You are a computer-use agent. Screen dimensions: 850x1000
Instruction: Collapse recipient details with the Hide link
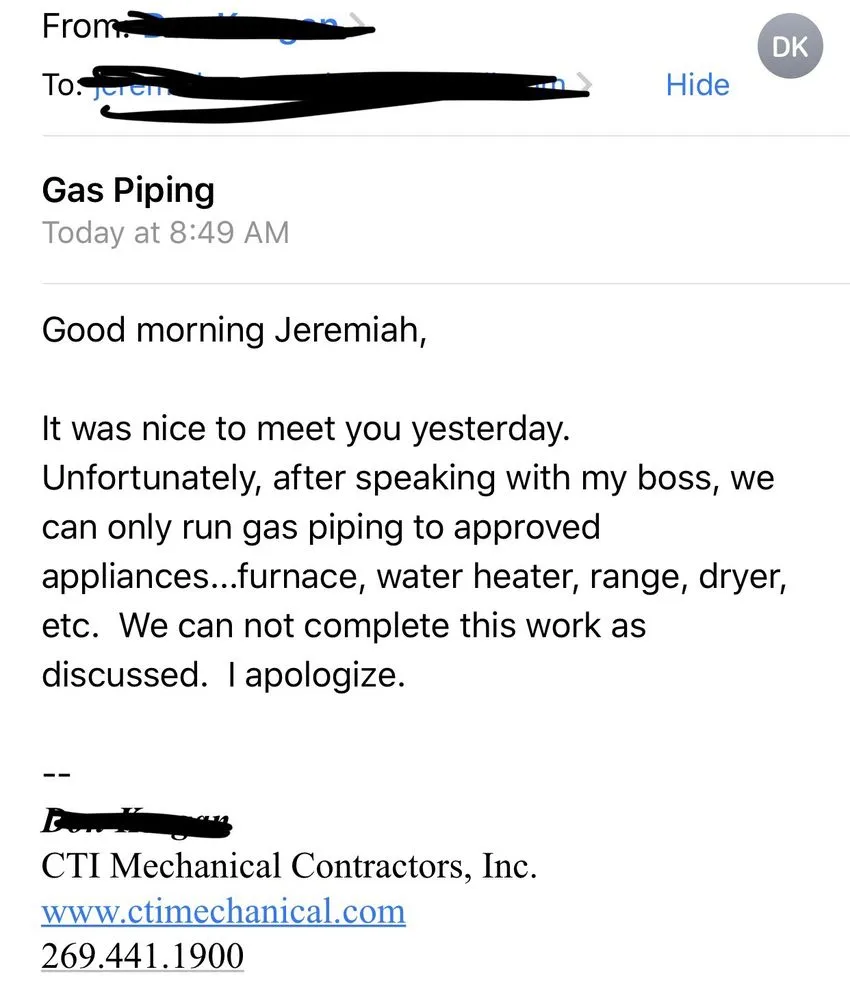[x=697, y=85]
